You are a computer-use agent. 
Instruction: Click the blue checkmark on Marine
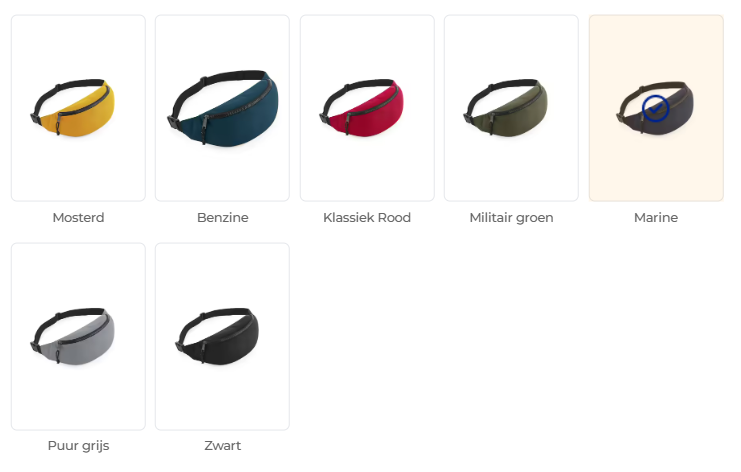656,108
